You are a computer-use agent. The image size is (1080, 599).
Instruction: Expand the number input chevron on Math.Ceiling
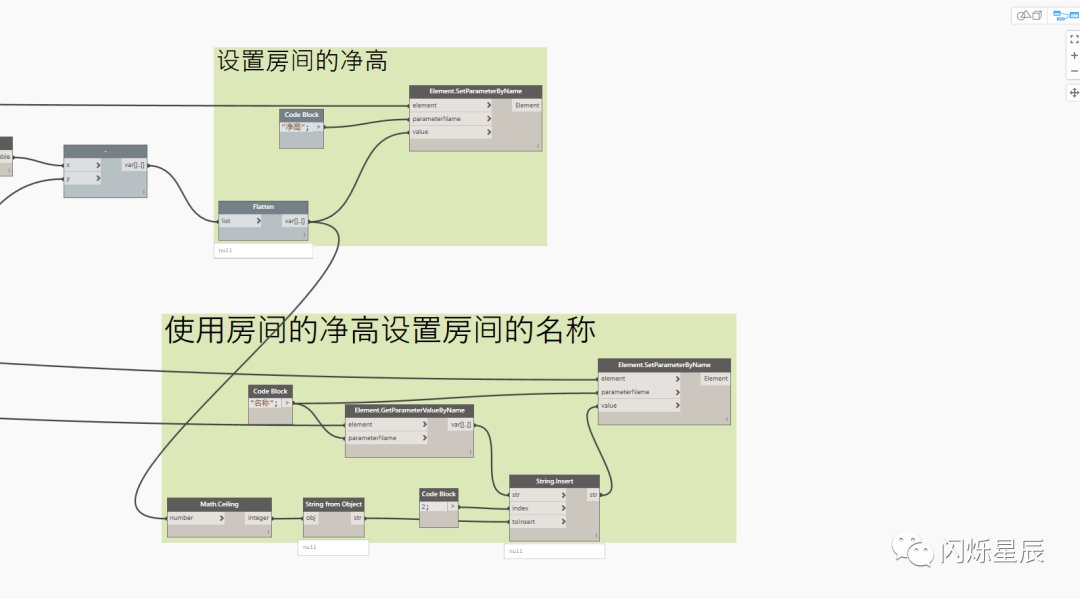222,518
